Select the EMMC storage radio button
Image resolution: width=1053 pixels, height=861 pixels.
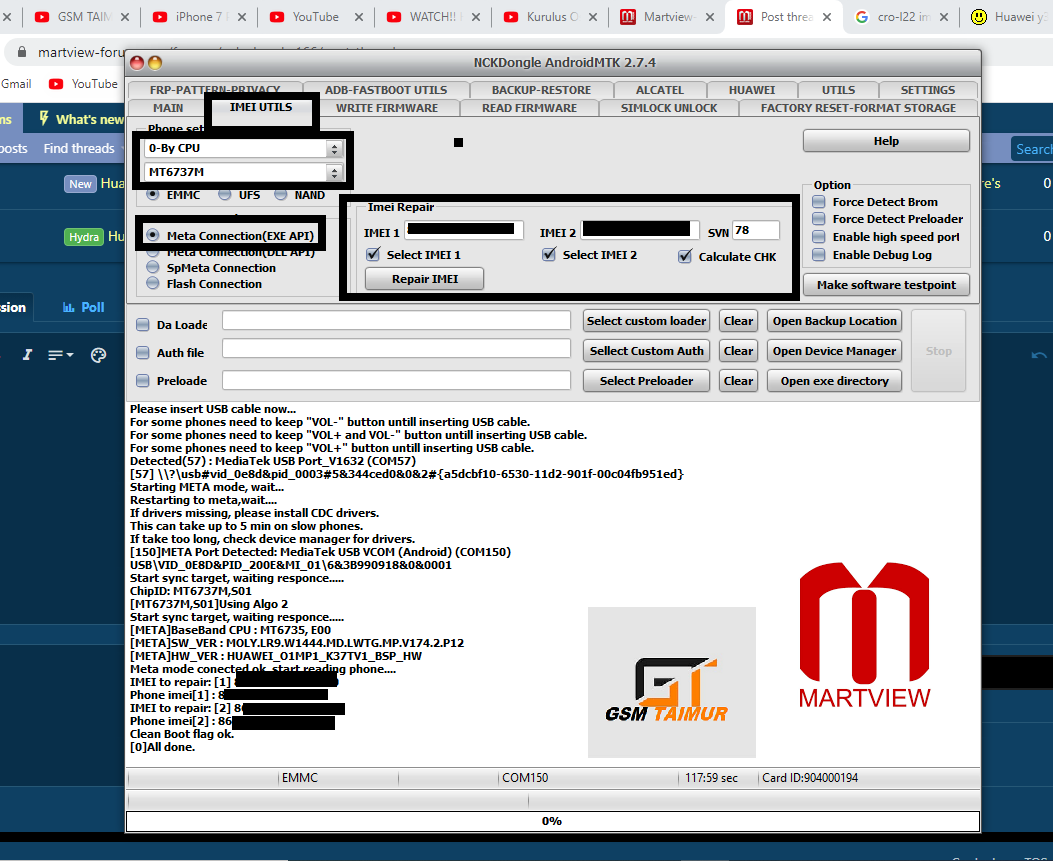153,195
